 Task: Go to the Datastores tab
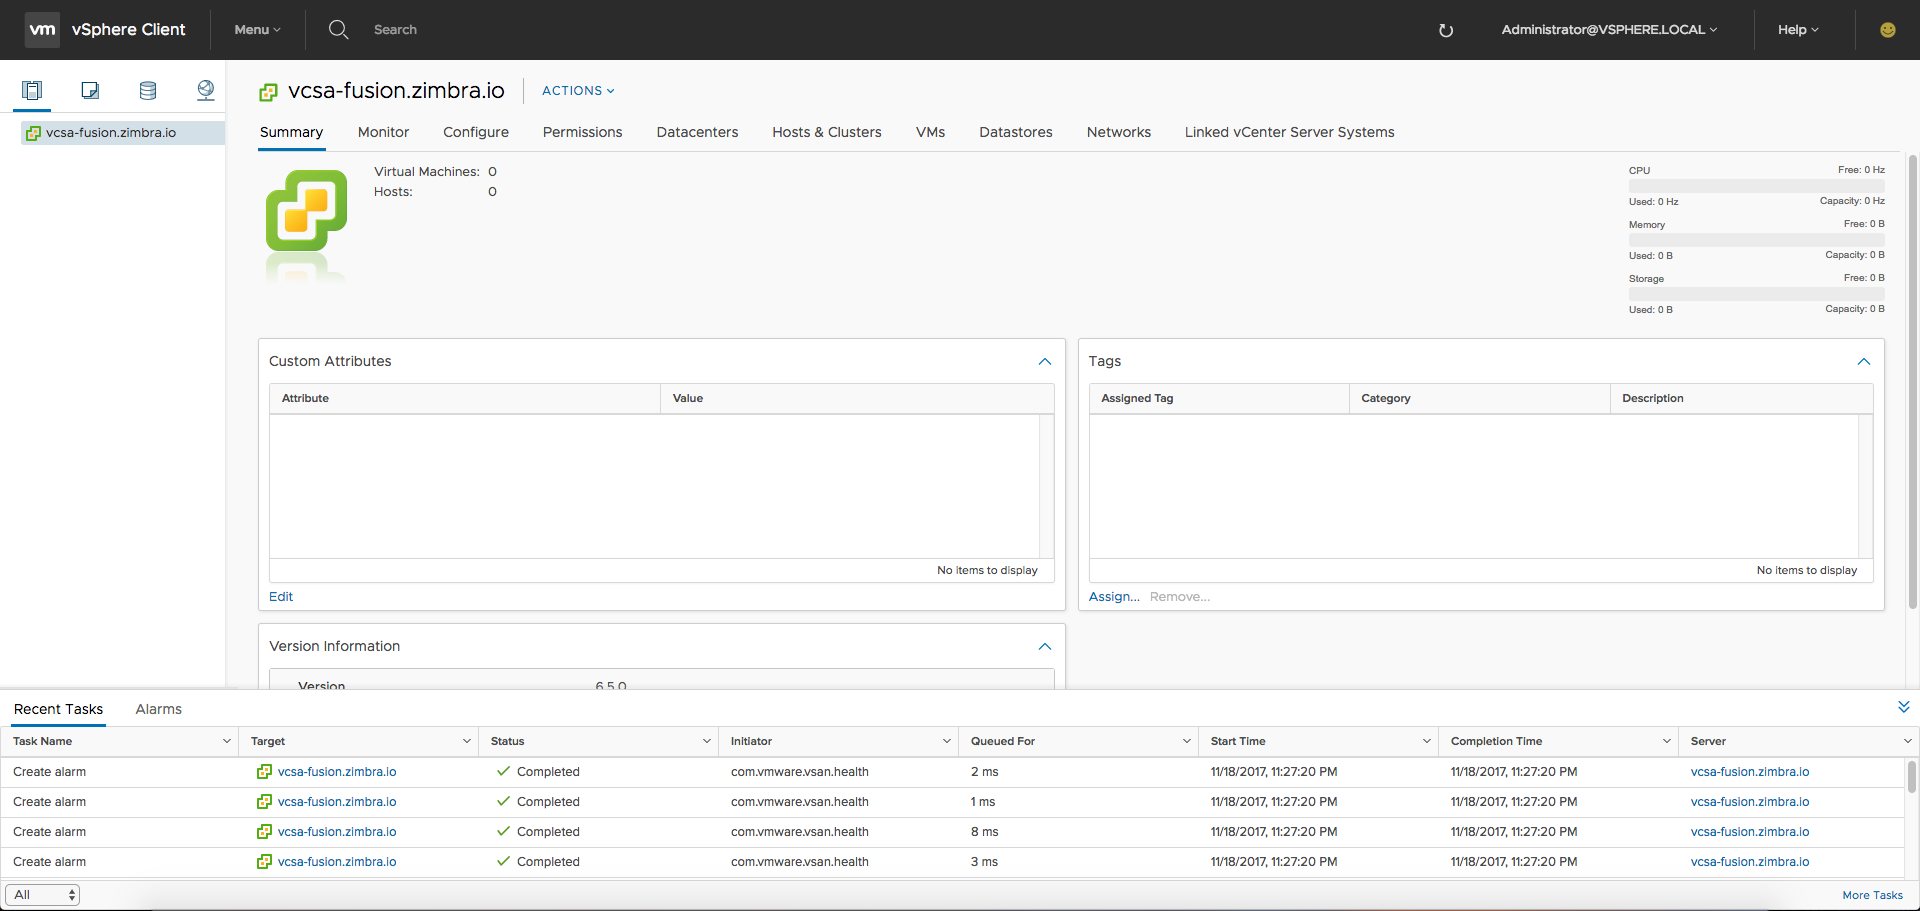point(1016,132)
